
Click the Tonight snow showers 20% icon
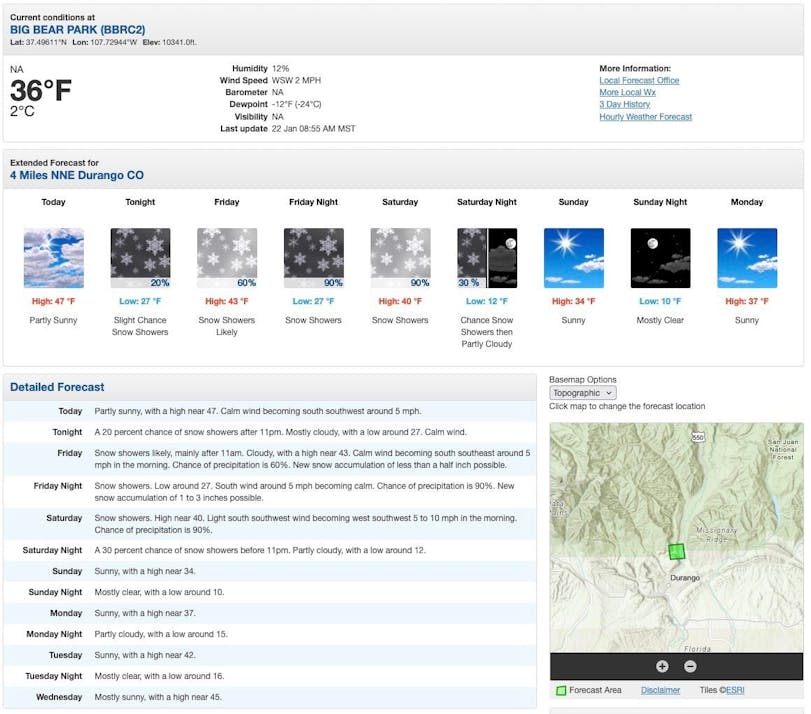pos(140,258)
